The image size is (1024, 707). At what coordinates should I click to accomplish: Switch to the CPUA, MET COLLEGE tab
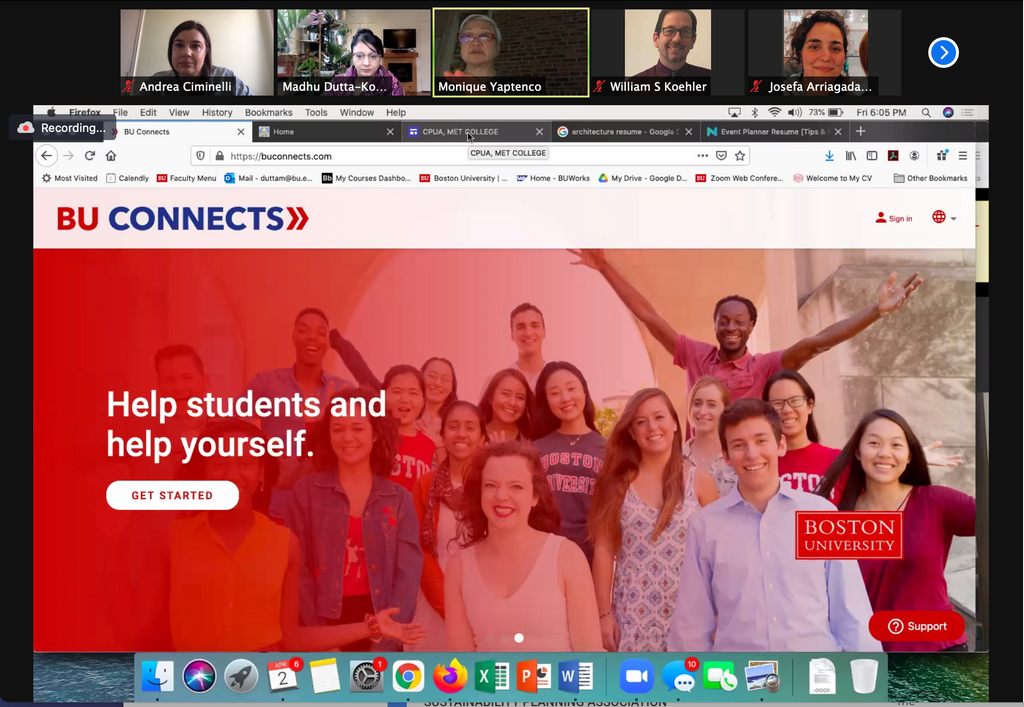[x=470, y=132]
